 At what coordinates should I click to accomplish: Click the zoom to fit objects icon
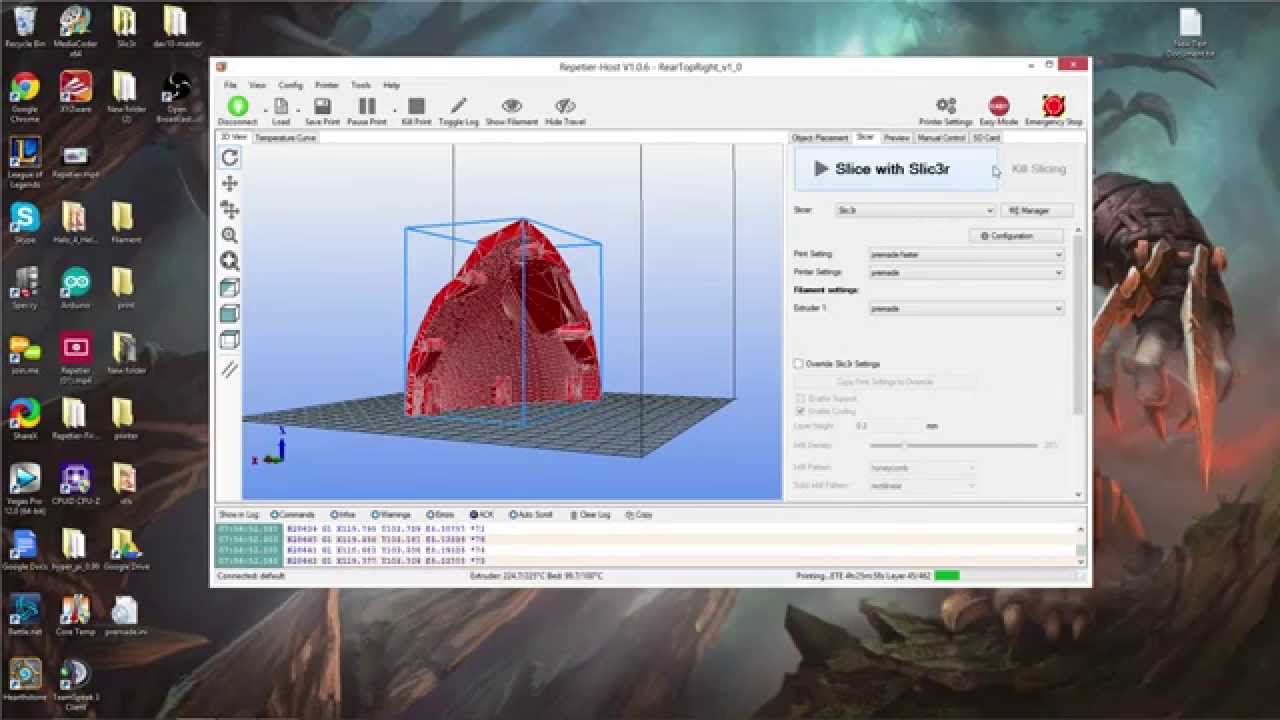tap(230, 262)
